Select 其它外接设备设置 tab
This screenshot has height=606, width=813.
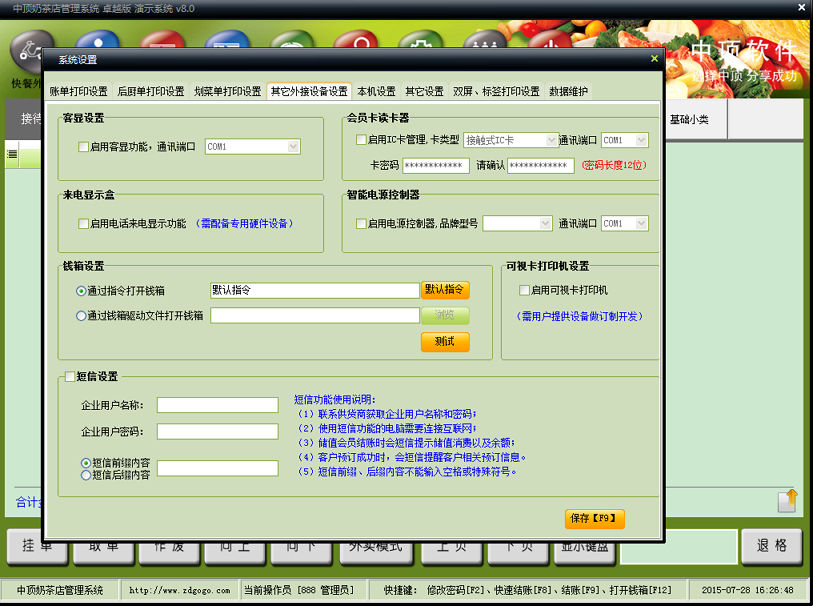(309, 91)
